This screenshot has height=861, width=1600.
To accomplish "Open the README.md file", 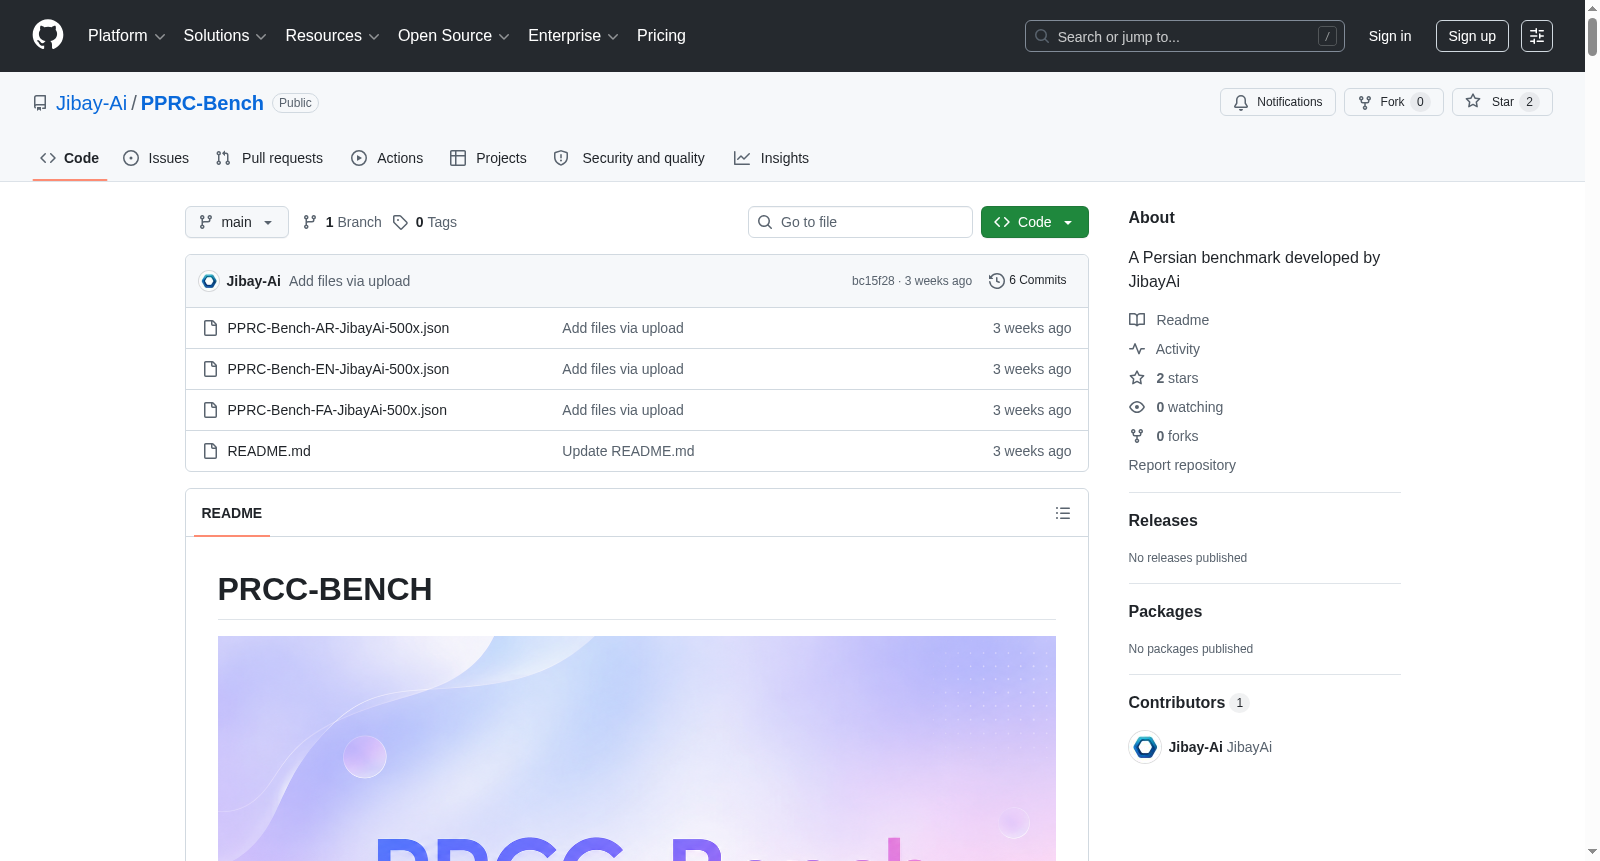I will 269,451.
